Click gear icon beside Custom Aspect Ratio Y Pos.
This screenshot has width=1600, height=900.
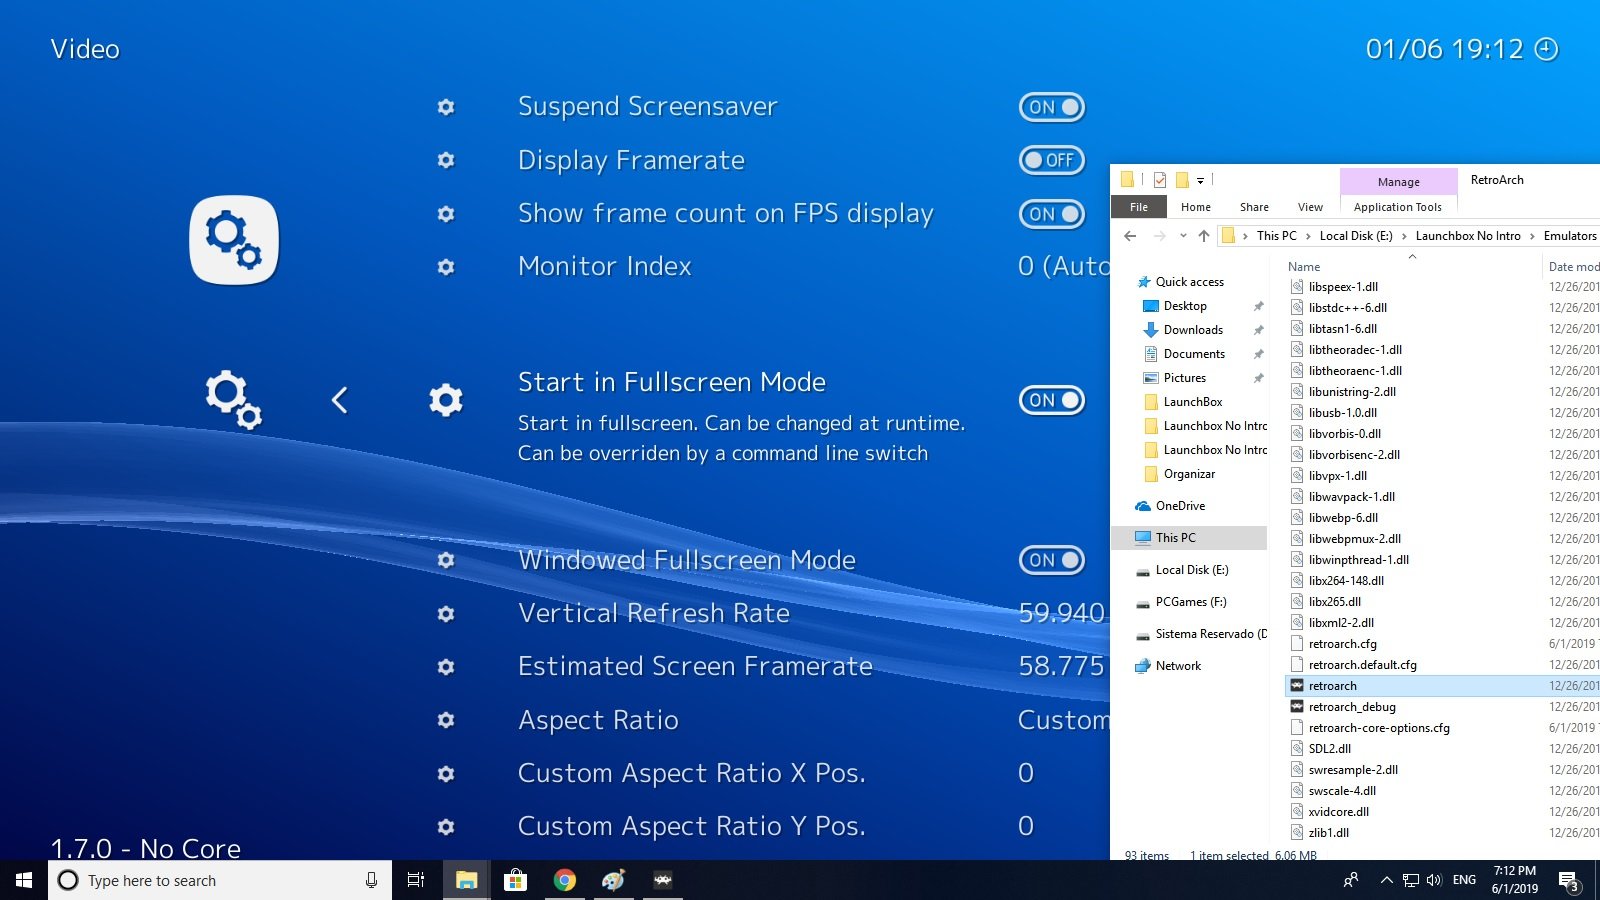(x=446, y=827)
